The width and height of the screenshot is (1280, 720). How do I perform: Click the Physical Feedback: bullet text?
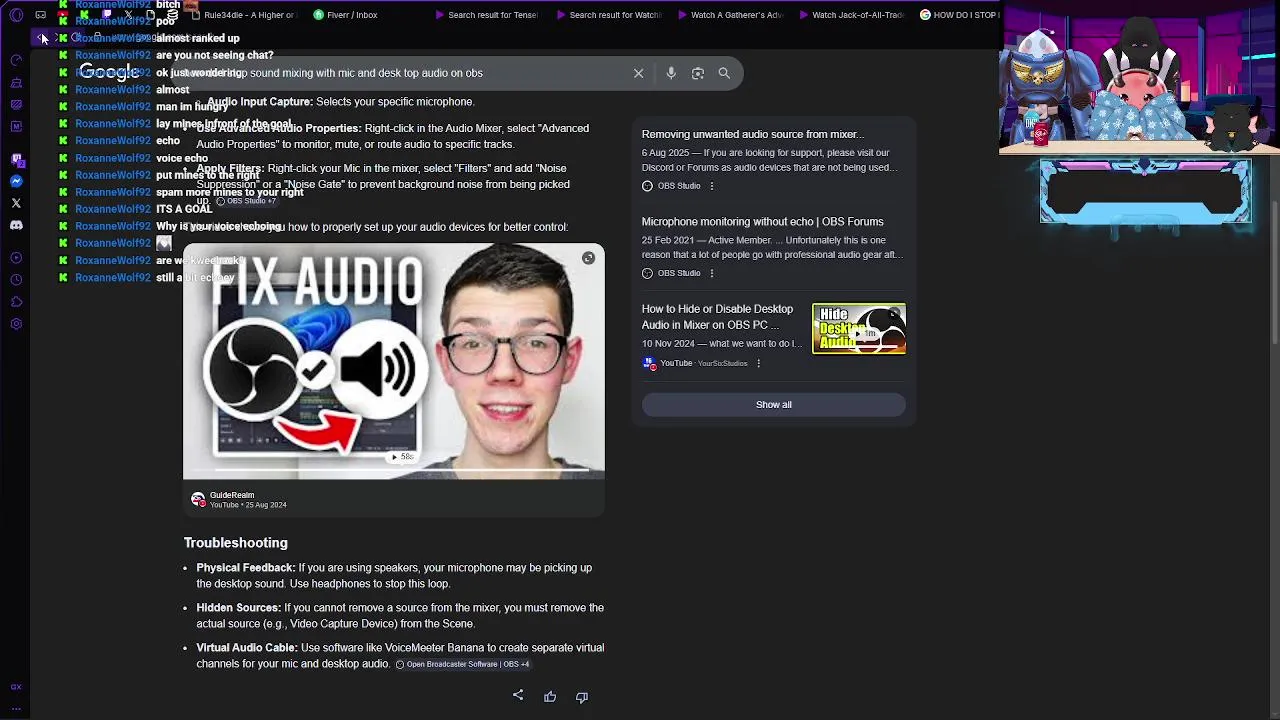click(x=246, y=568)
